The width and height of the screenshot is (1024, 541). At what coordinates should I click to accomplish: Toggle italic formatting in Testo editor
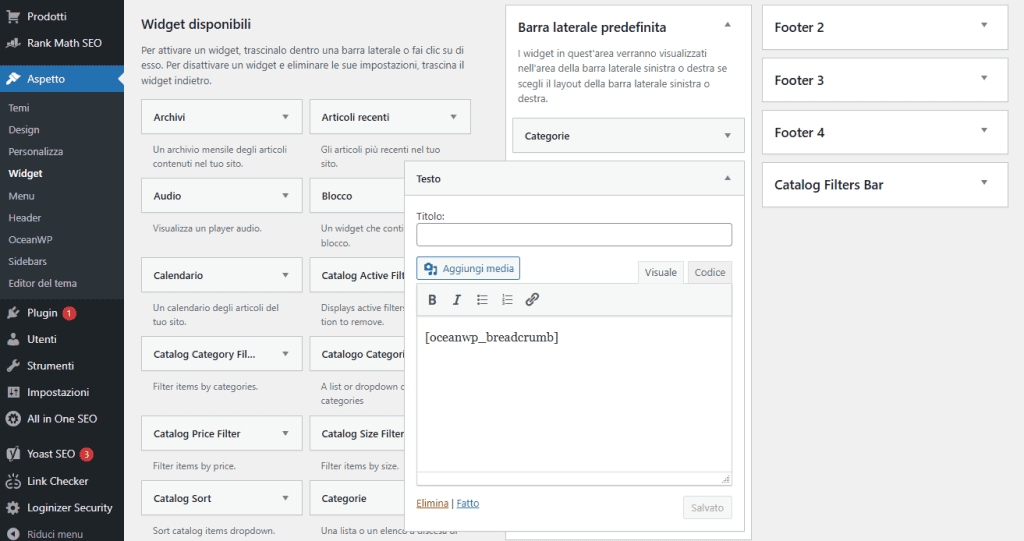tap(456, 299)
